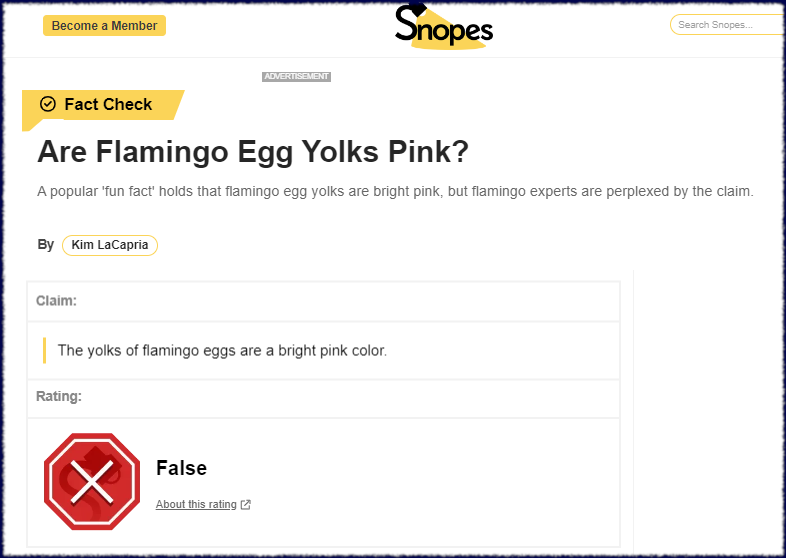
Task: Click the red False rating badge
Action: [91, 482]
